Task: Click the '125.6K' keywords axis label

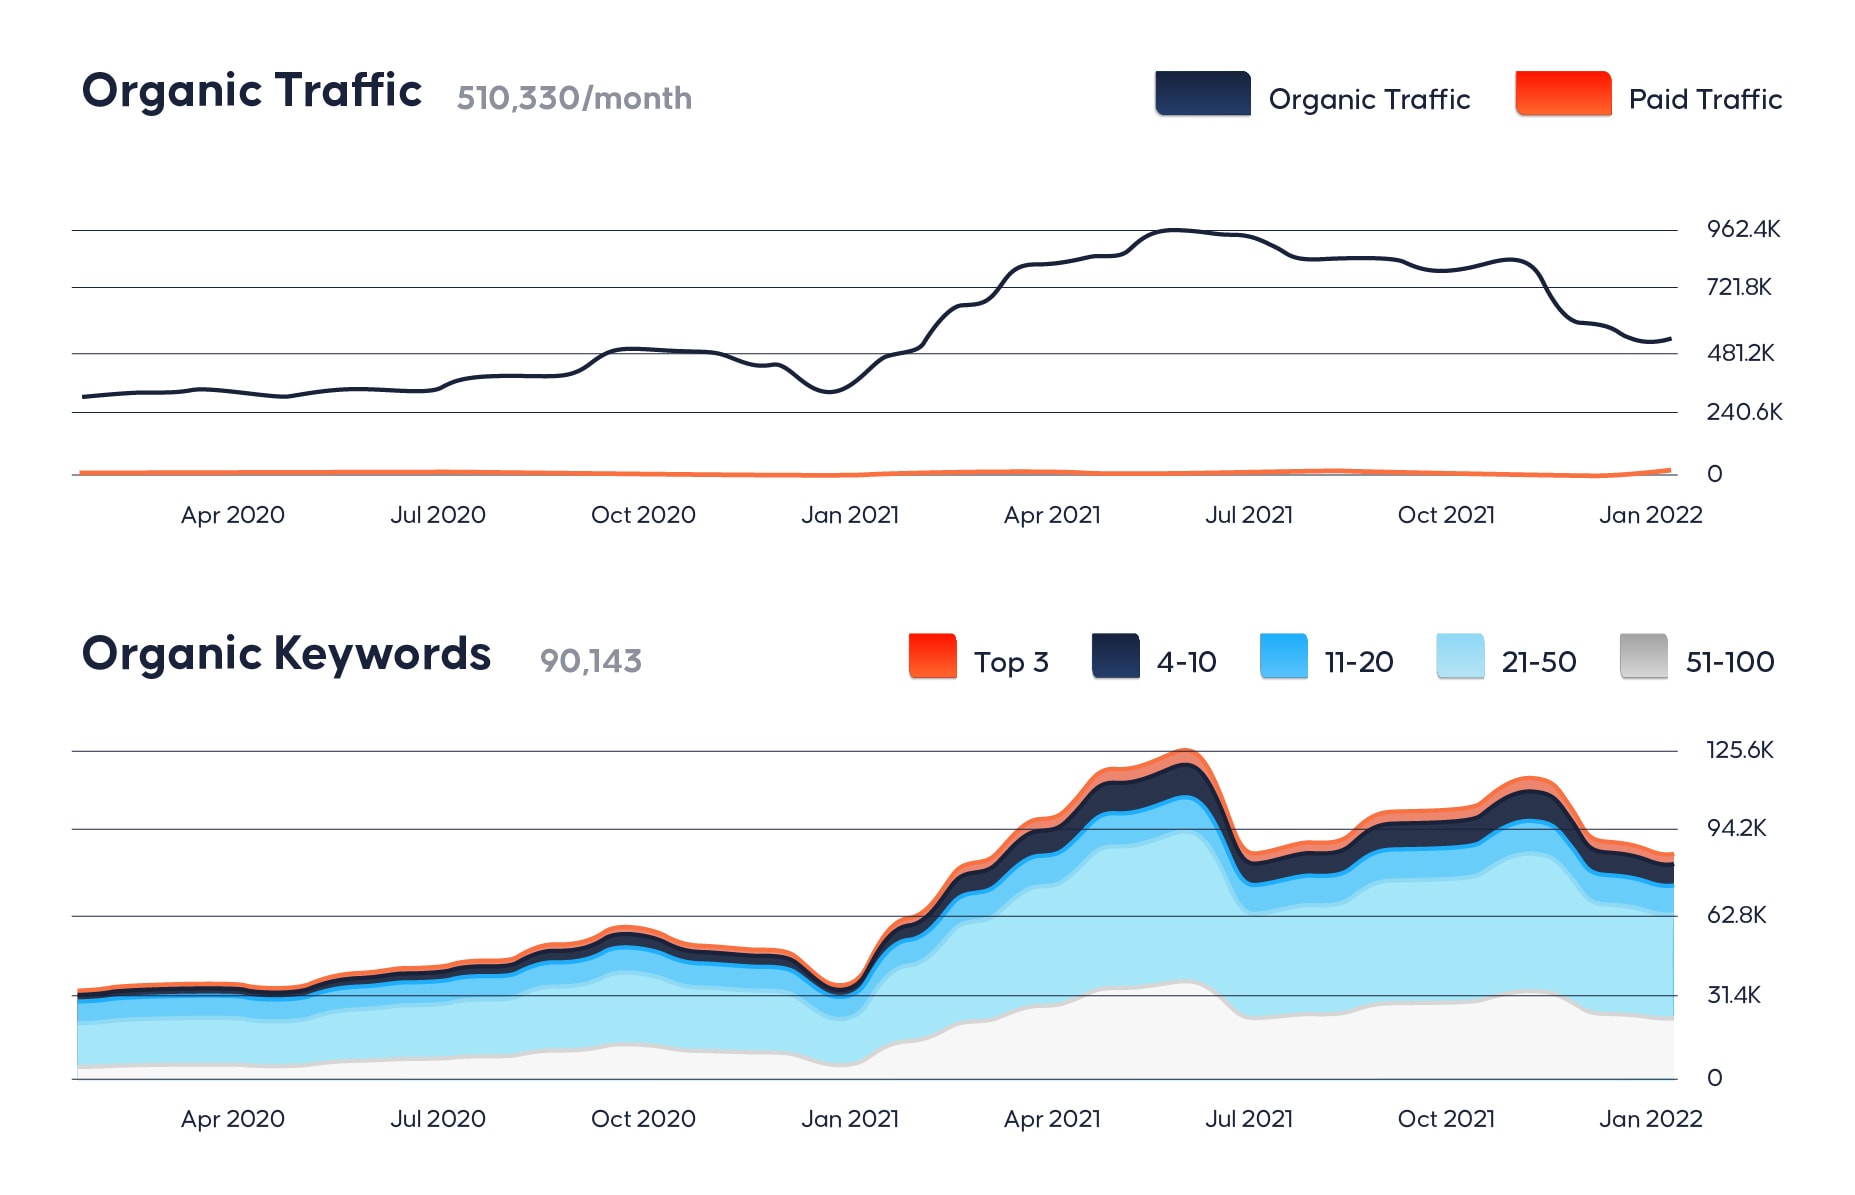Action: pyautogui.click(x=1740, y=750)
